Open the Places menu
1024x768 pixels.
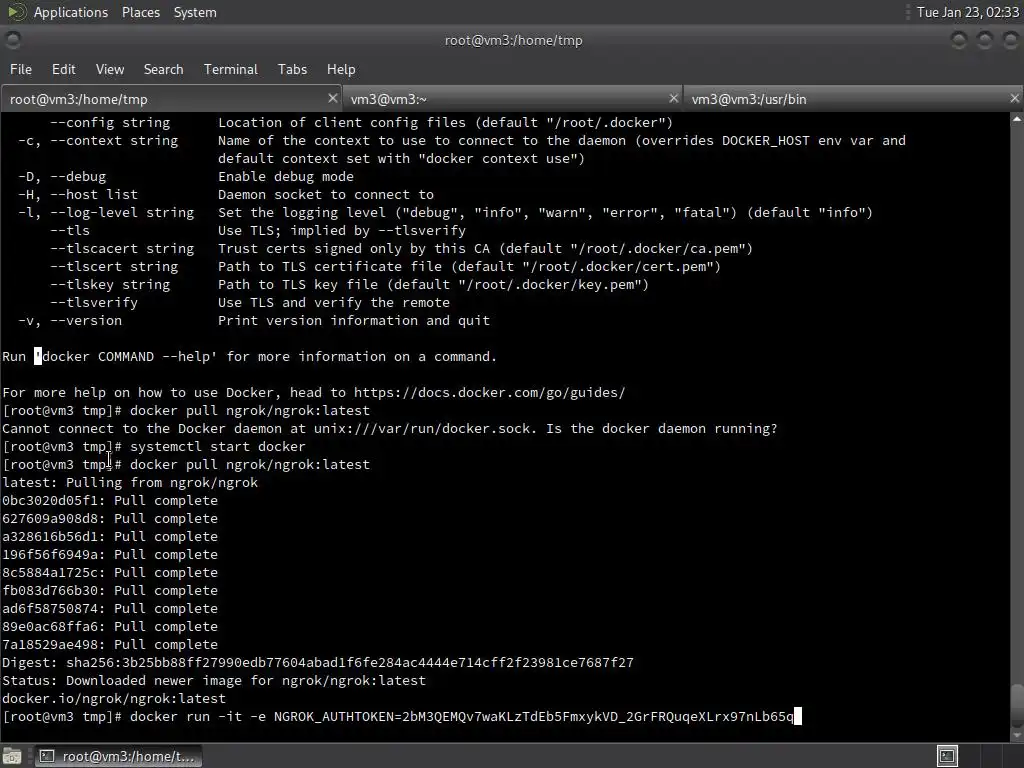pos(140,12)
